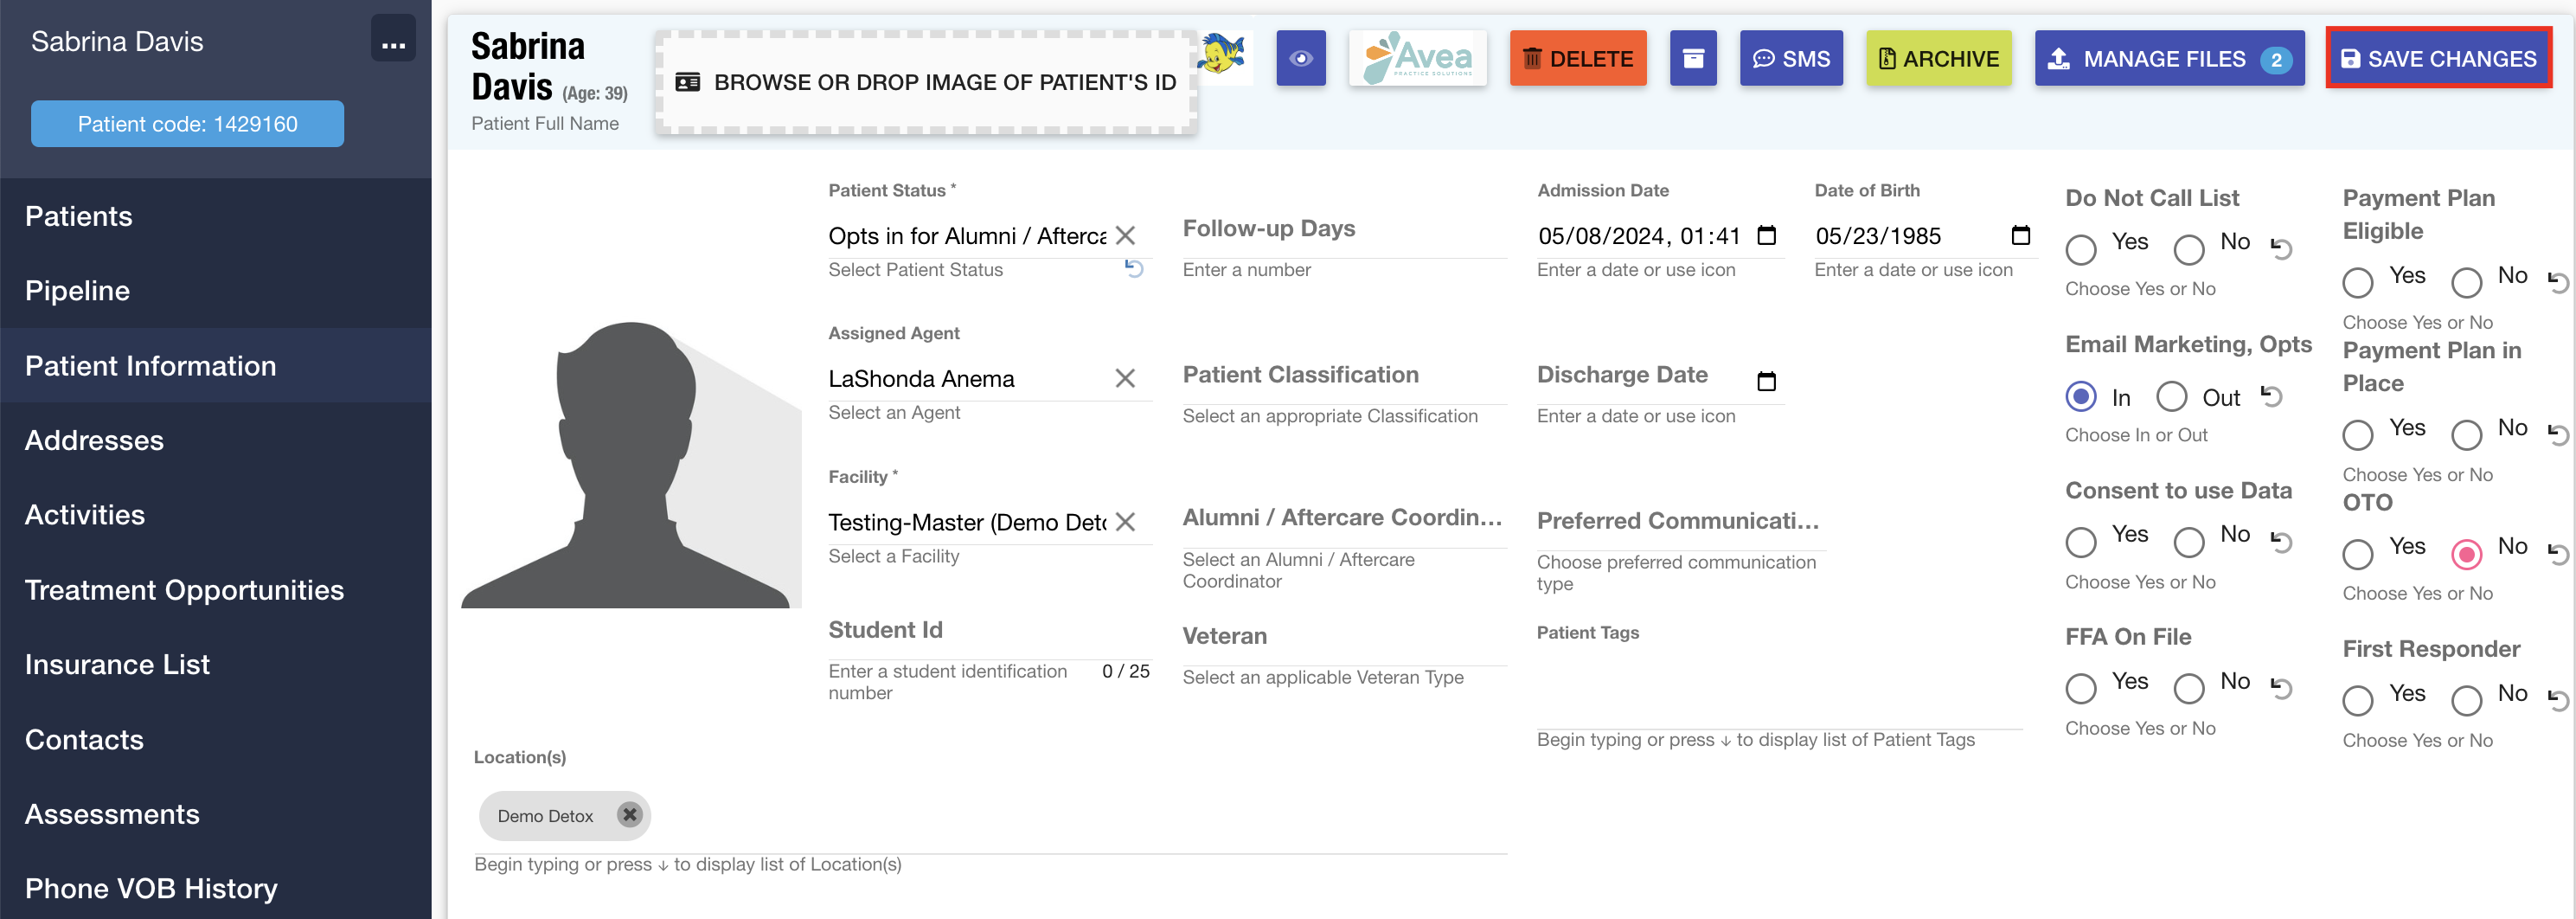Set OTO to Yes
2576x919 pixels.
click(2357, 554)
